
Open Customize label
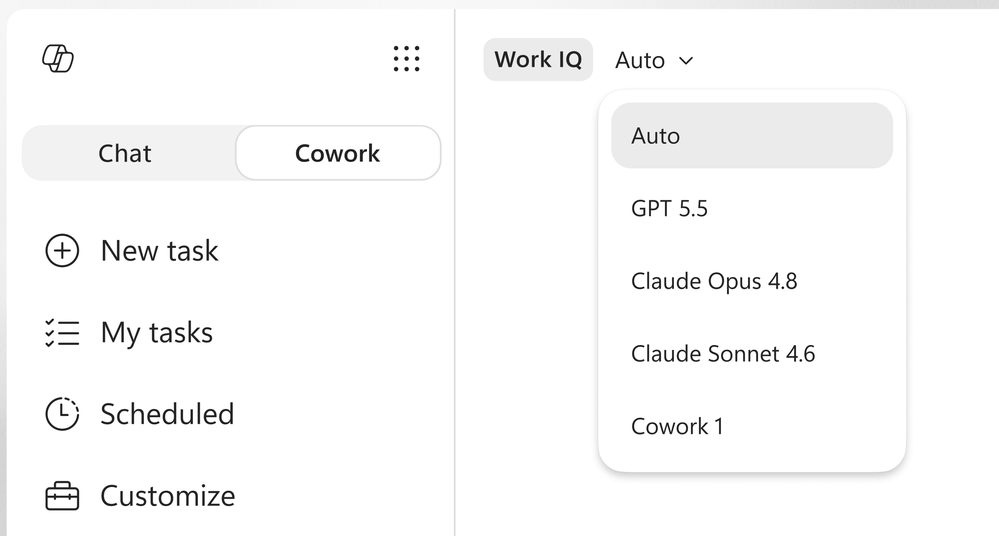(168, 496)
